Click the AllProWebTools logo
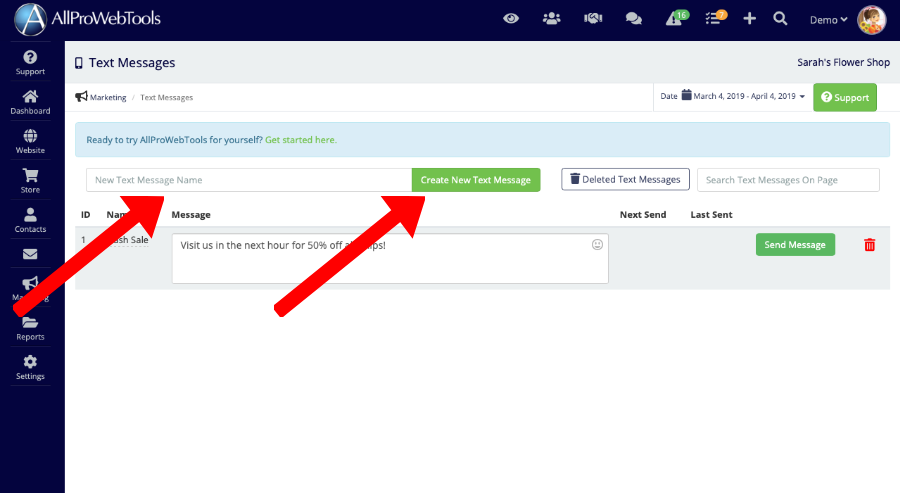 [x=87, y=19]
